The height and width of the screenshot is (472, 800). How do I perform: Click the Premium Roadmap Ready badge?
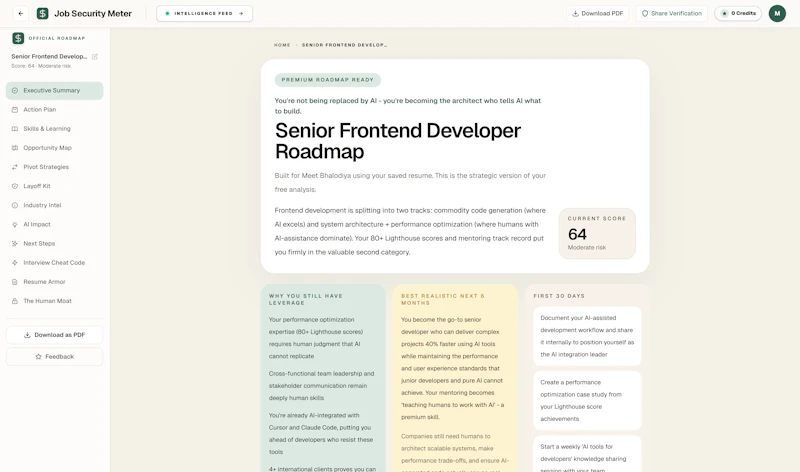click(x=328, y=80)
